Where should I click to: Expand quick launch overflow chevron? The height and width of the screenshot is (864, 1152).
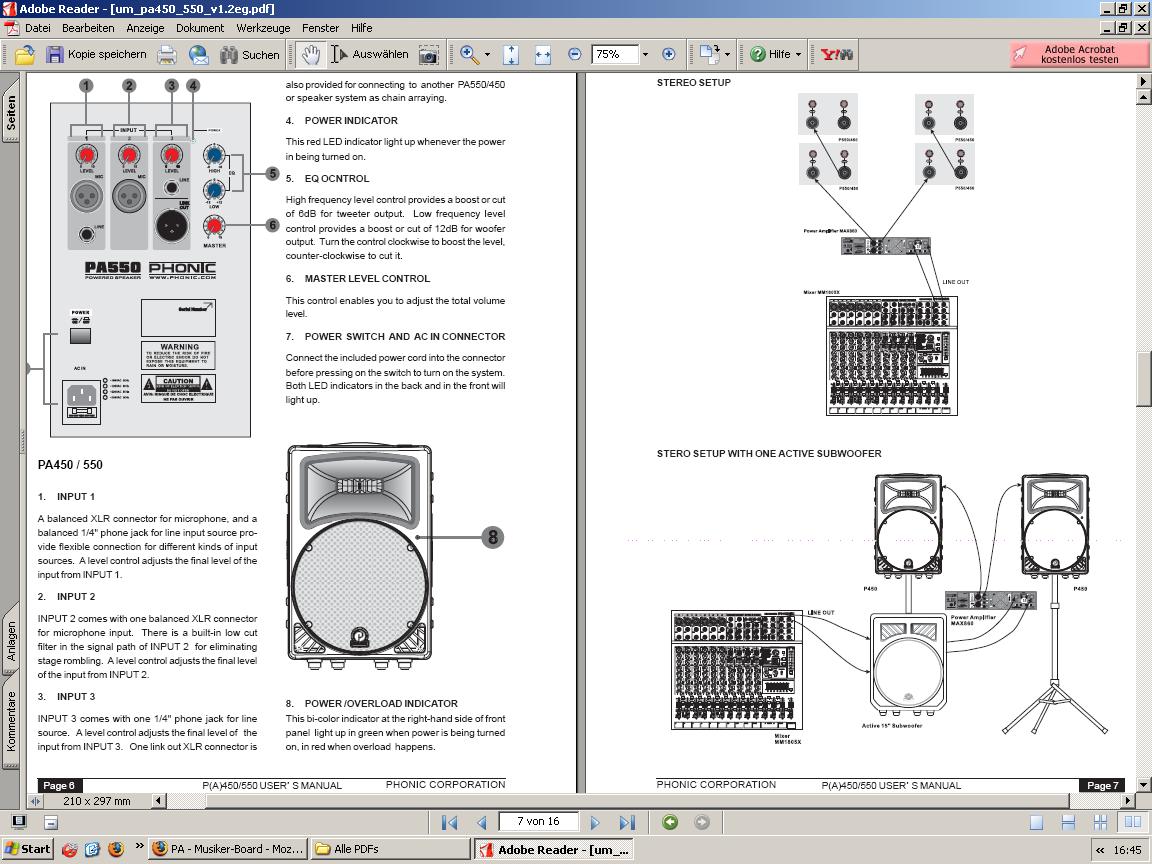point(139,846)
